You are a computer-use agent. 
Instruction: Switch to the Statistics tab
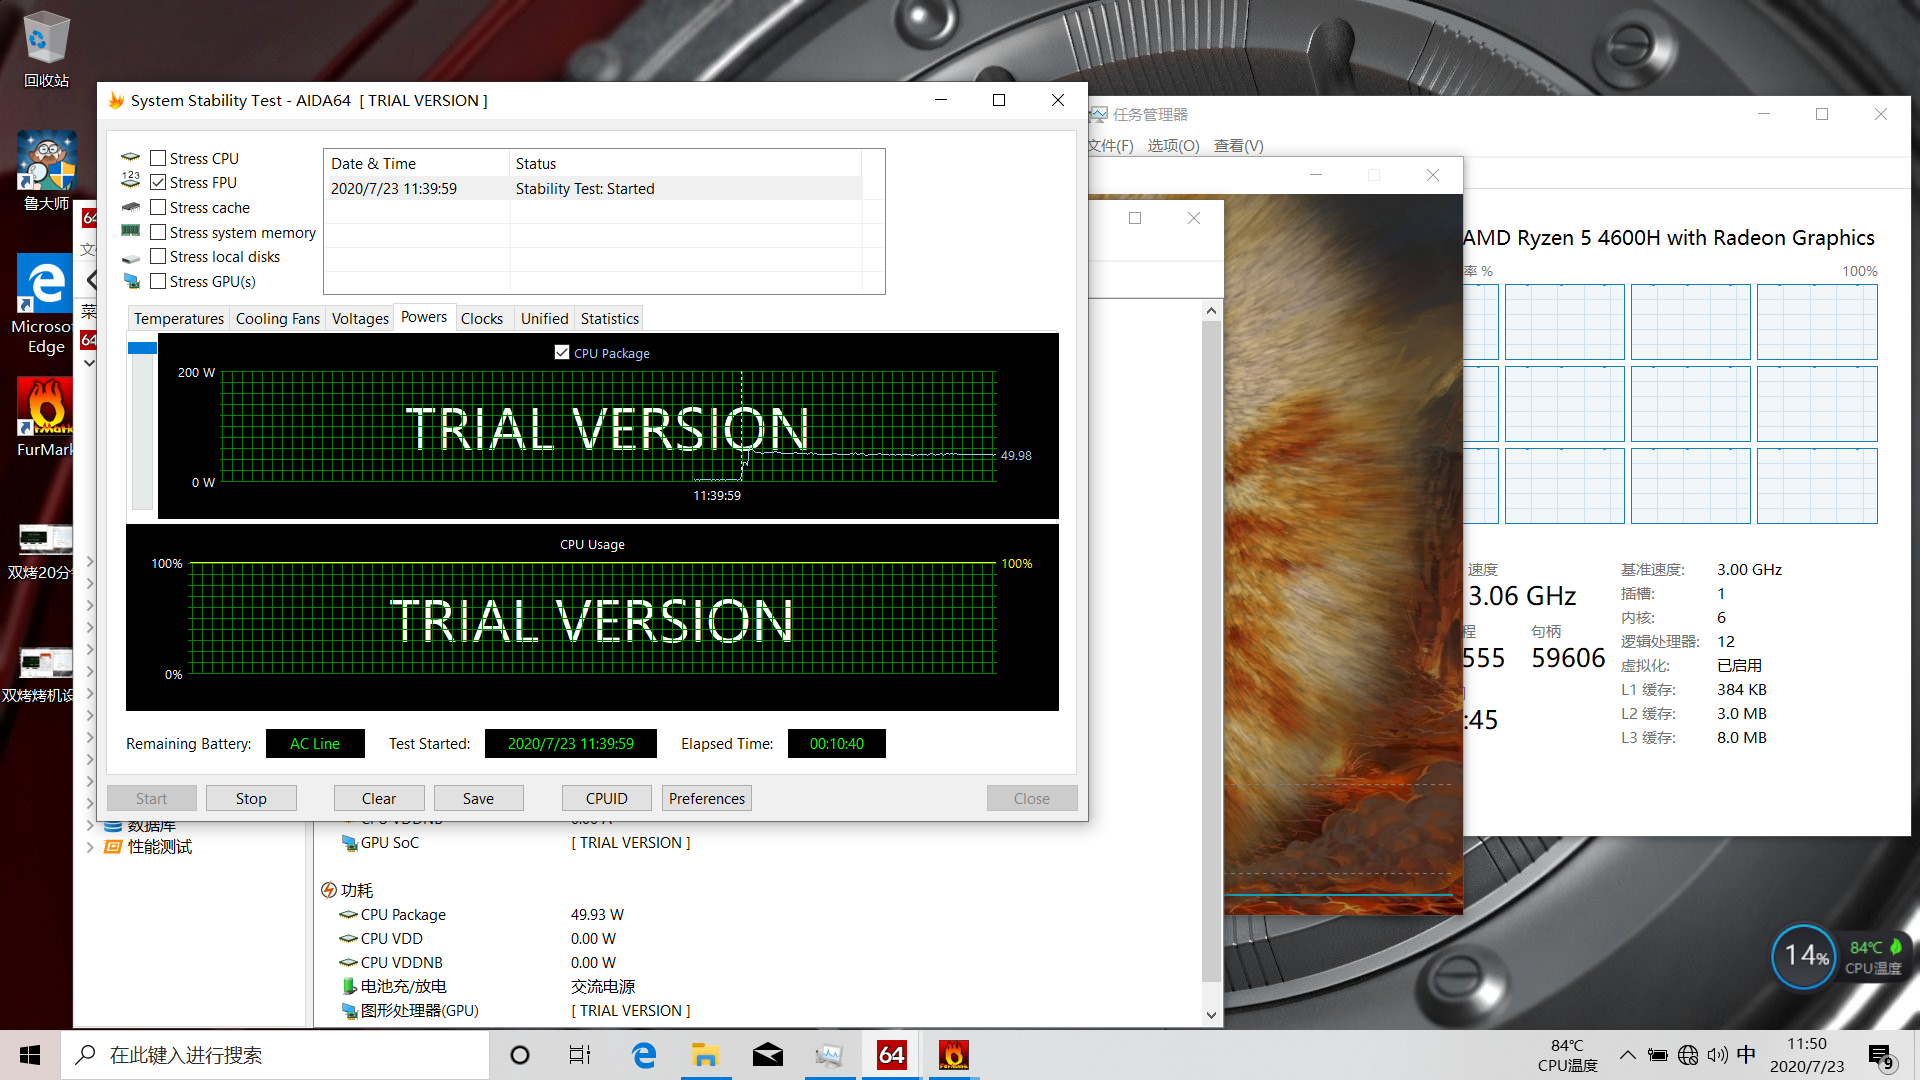(x=610, y=318)
